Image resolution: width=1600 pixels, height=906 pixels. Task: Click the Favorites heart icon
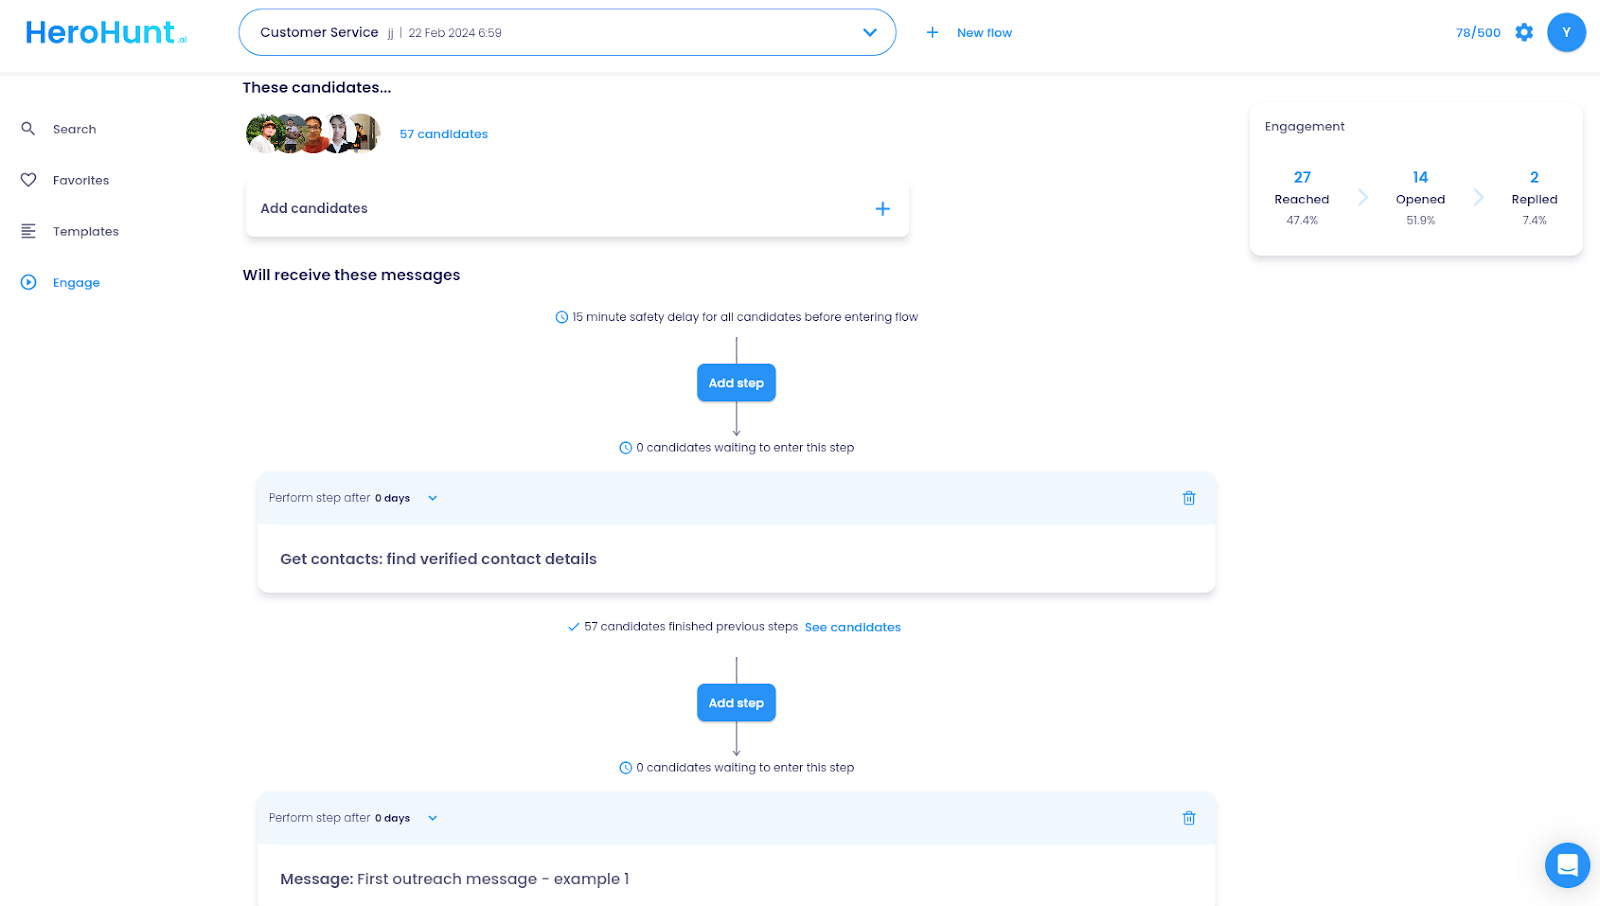coord(28,180)
